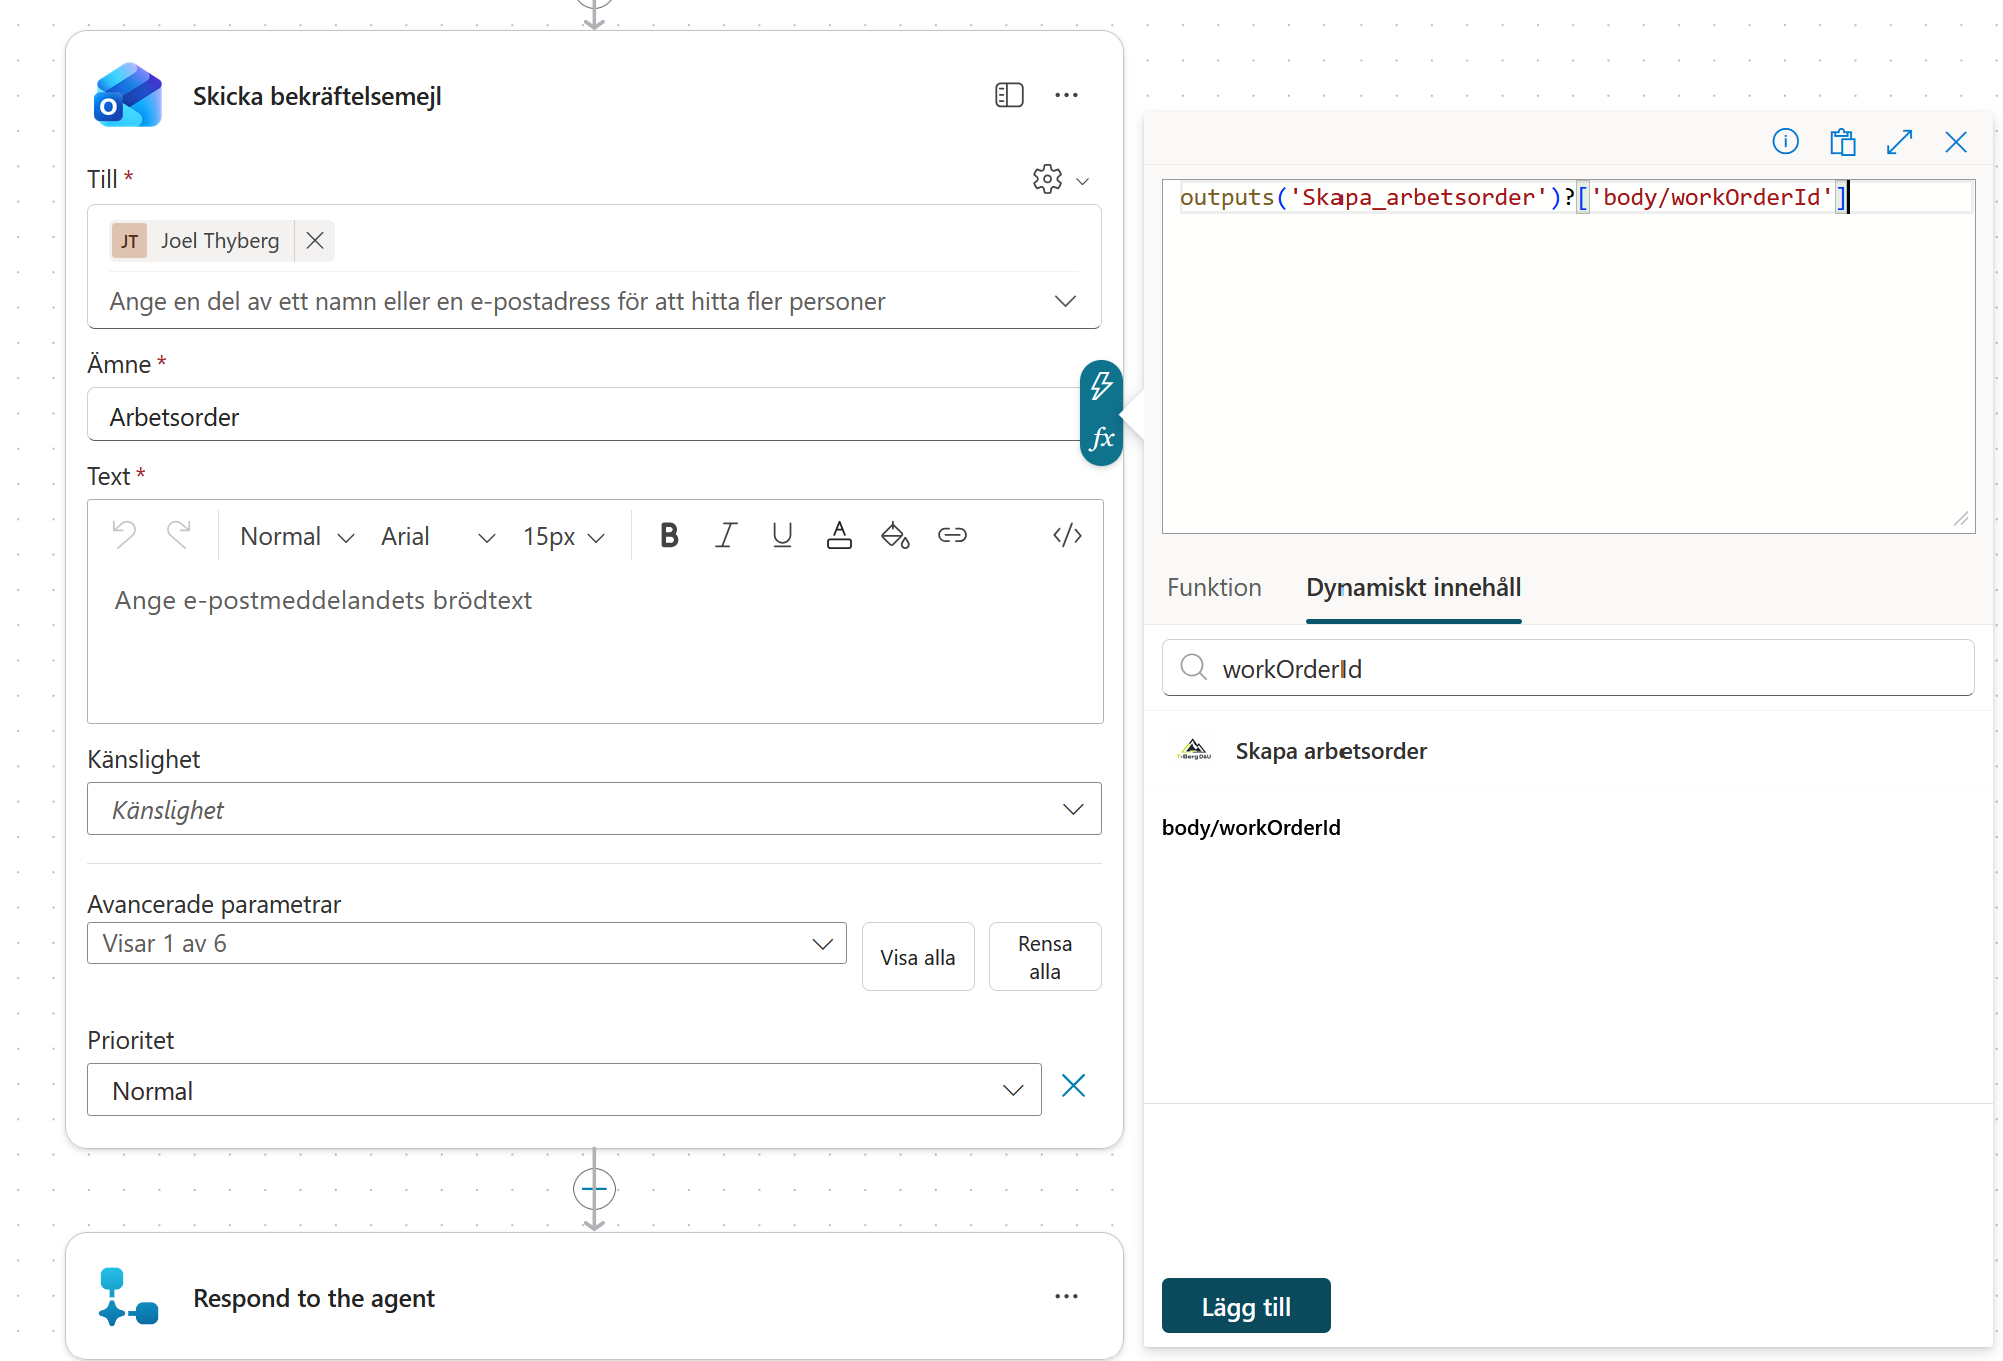
Task: Switch to HTML code view
Action: point(1067,536)
